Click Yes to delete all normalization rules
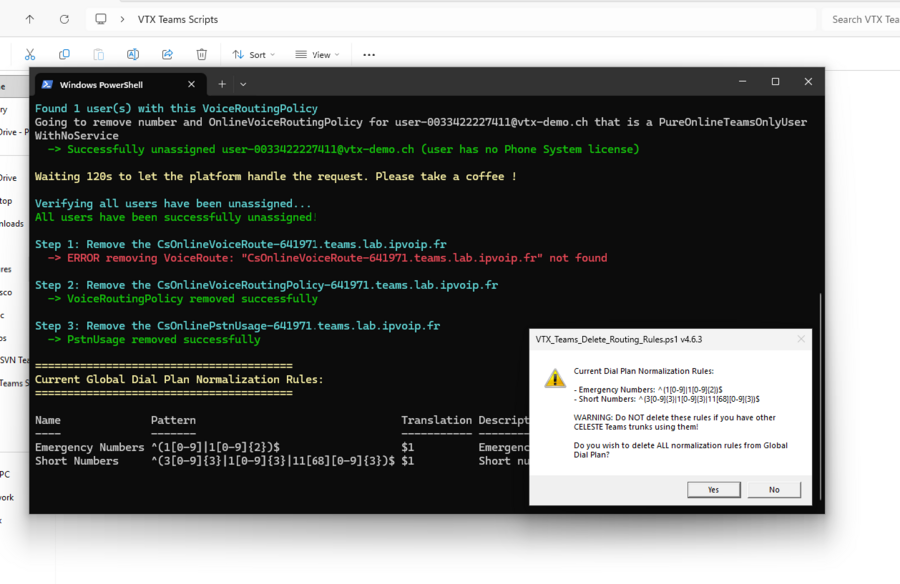Screen dimensions: 900x584 click(x=713, y=489)
